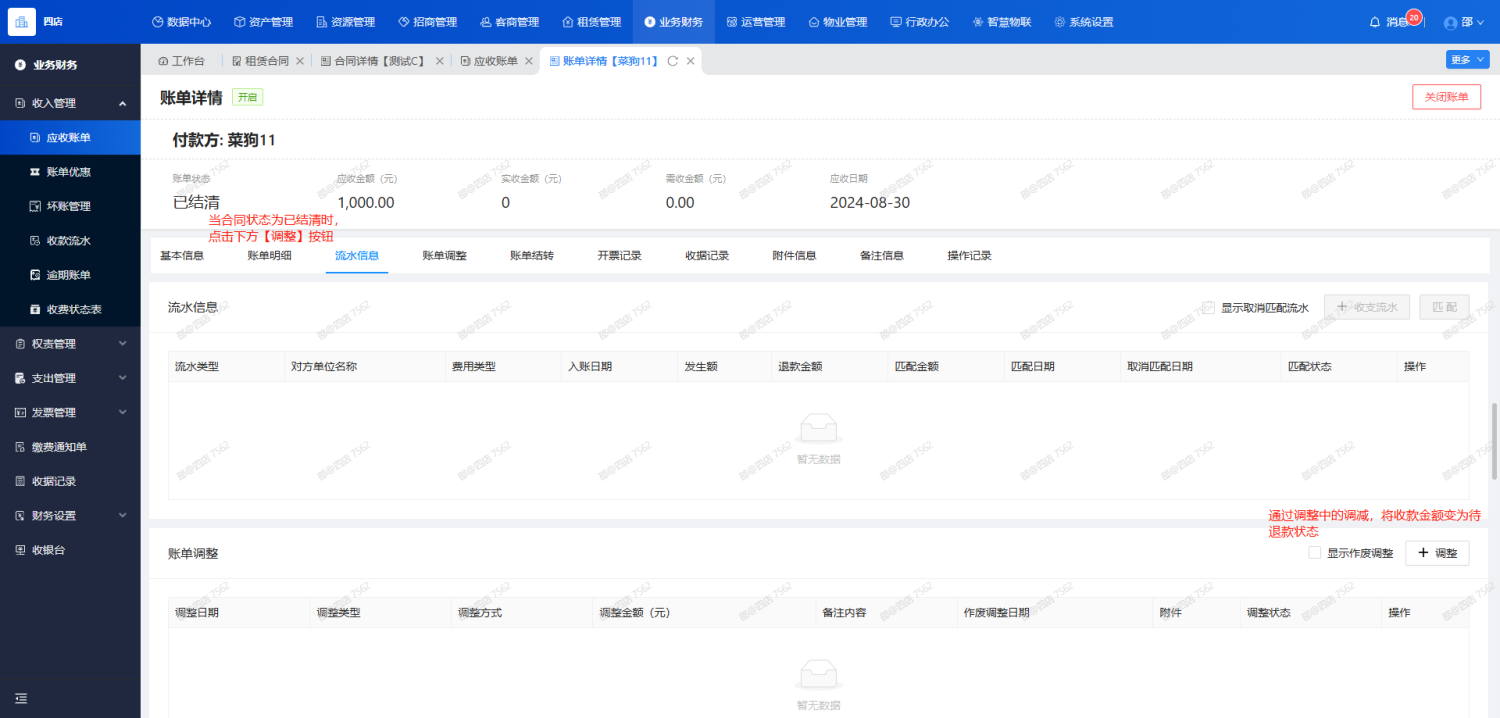Open the 资源管理 top menu

pos(345,22)
